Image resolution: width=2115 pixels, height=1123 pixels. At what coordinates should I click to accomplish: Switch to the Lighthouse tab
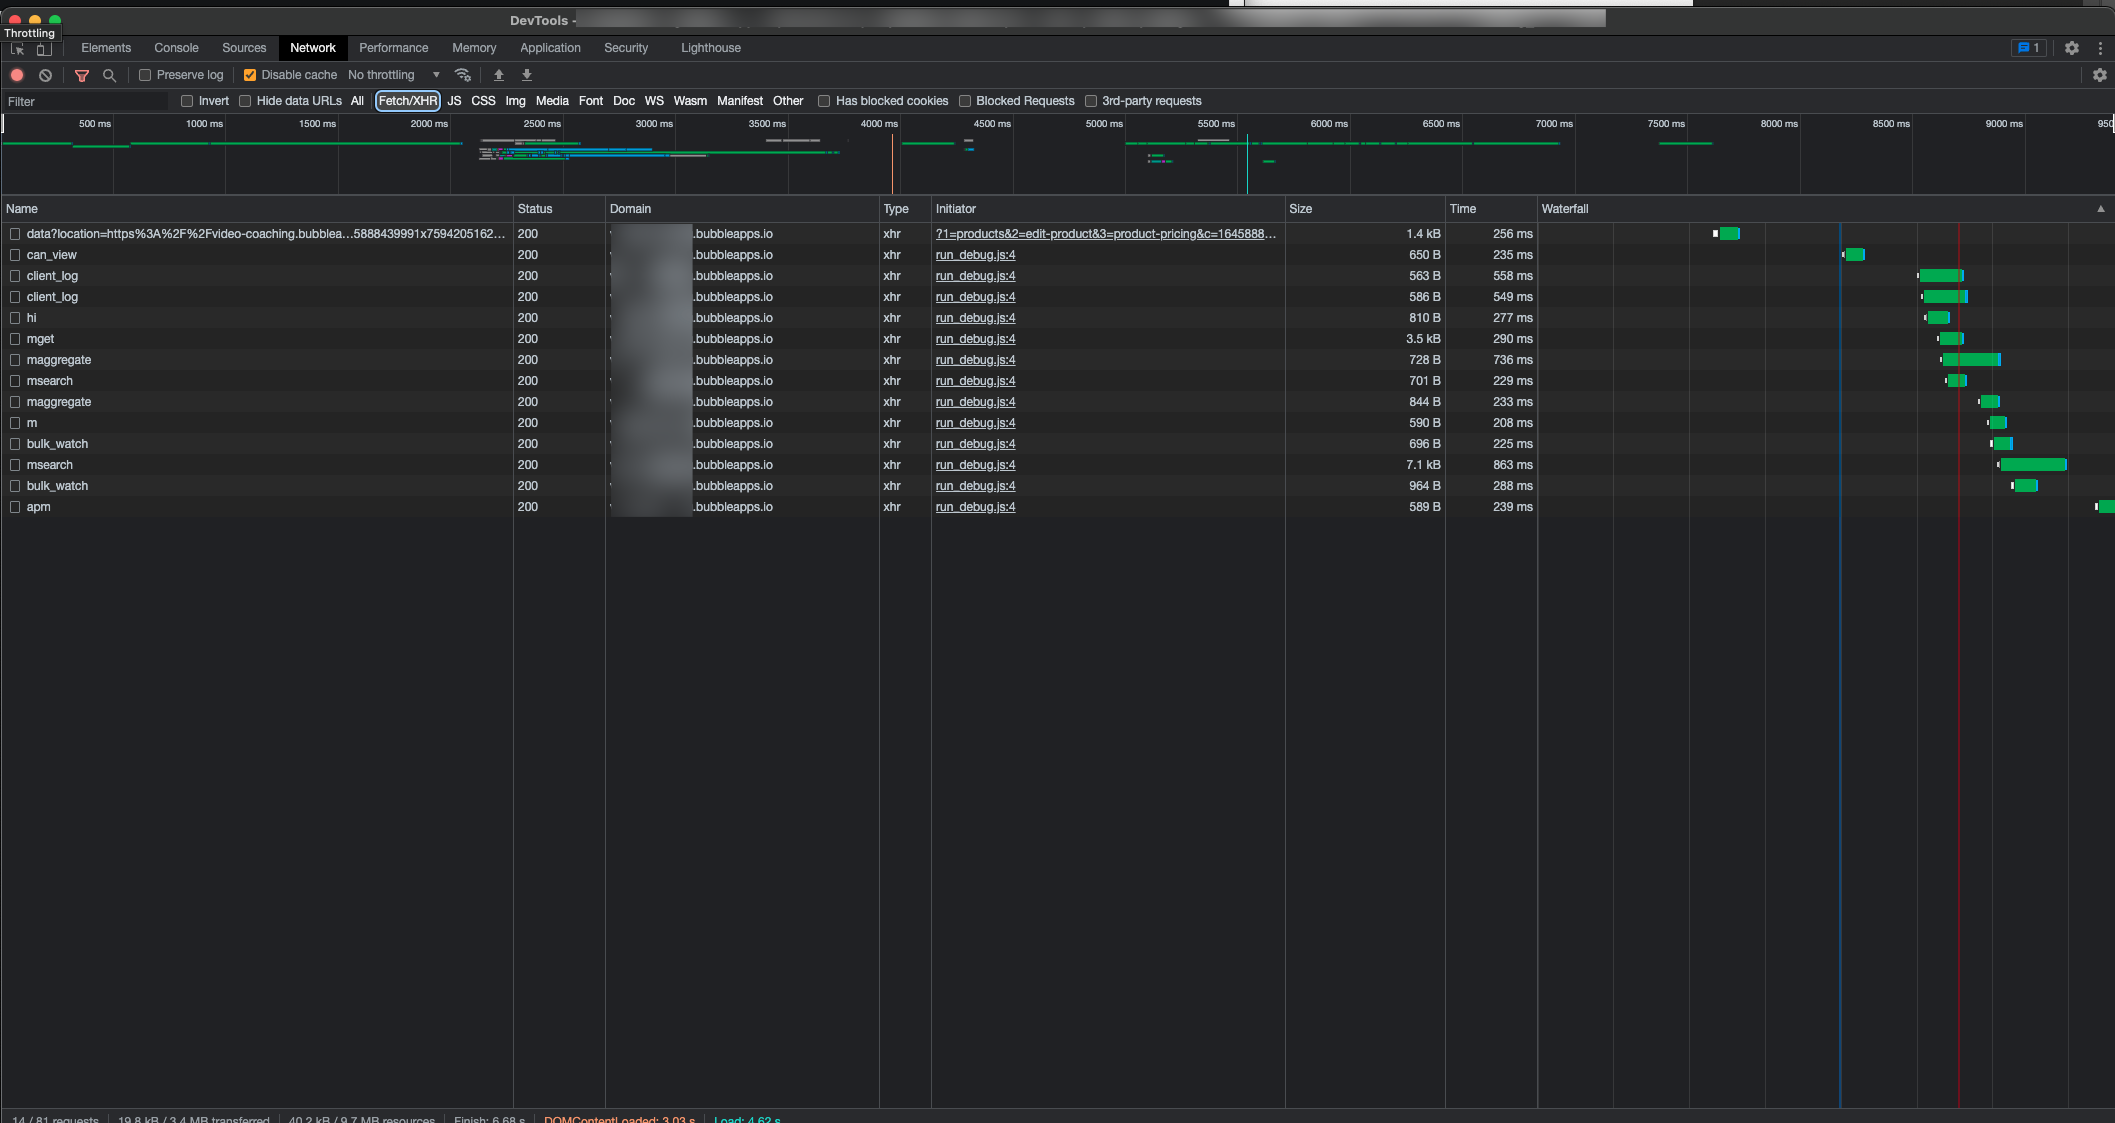[x=711, y=48]
